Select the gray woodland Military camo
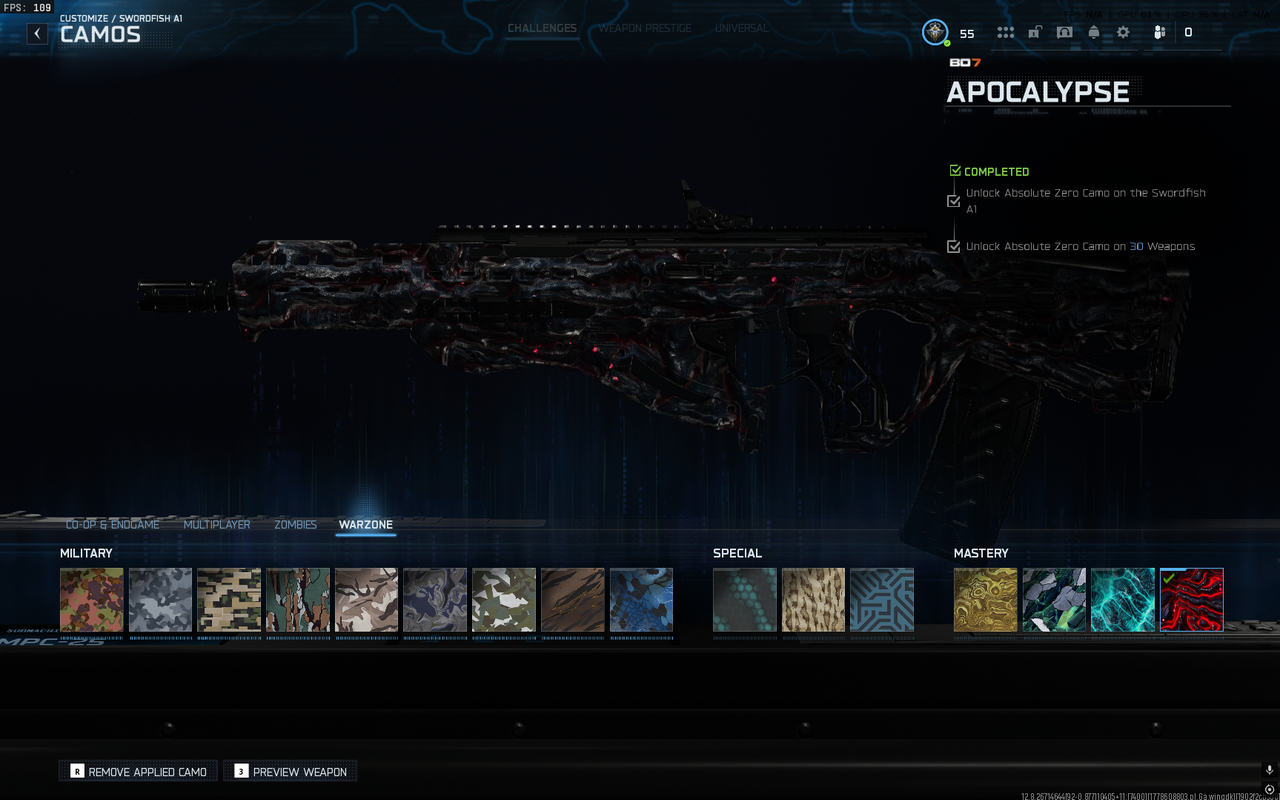 point(160,600)
